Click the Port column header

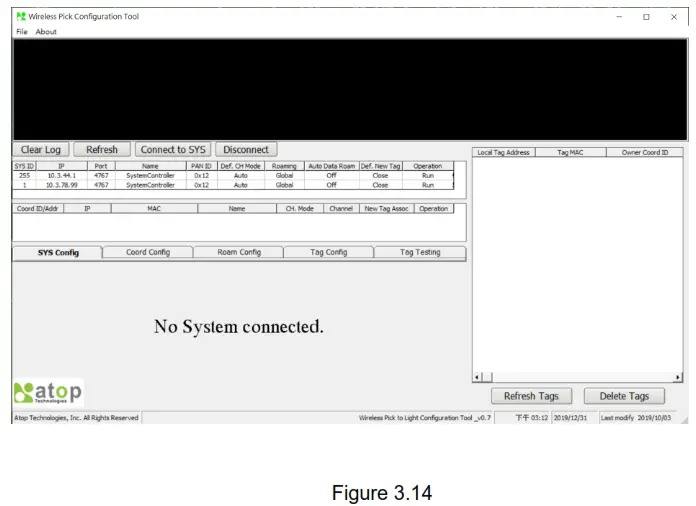coord(101,166)
